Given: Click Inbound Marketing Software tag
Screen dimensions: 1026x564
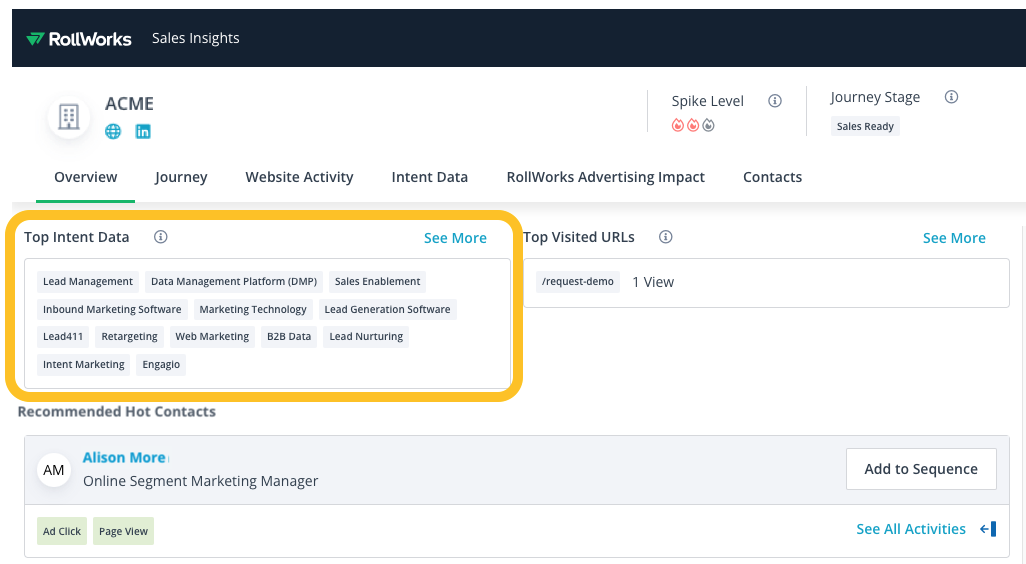Looking at the screenshot, I should (112, 309).
